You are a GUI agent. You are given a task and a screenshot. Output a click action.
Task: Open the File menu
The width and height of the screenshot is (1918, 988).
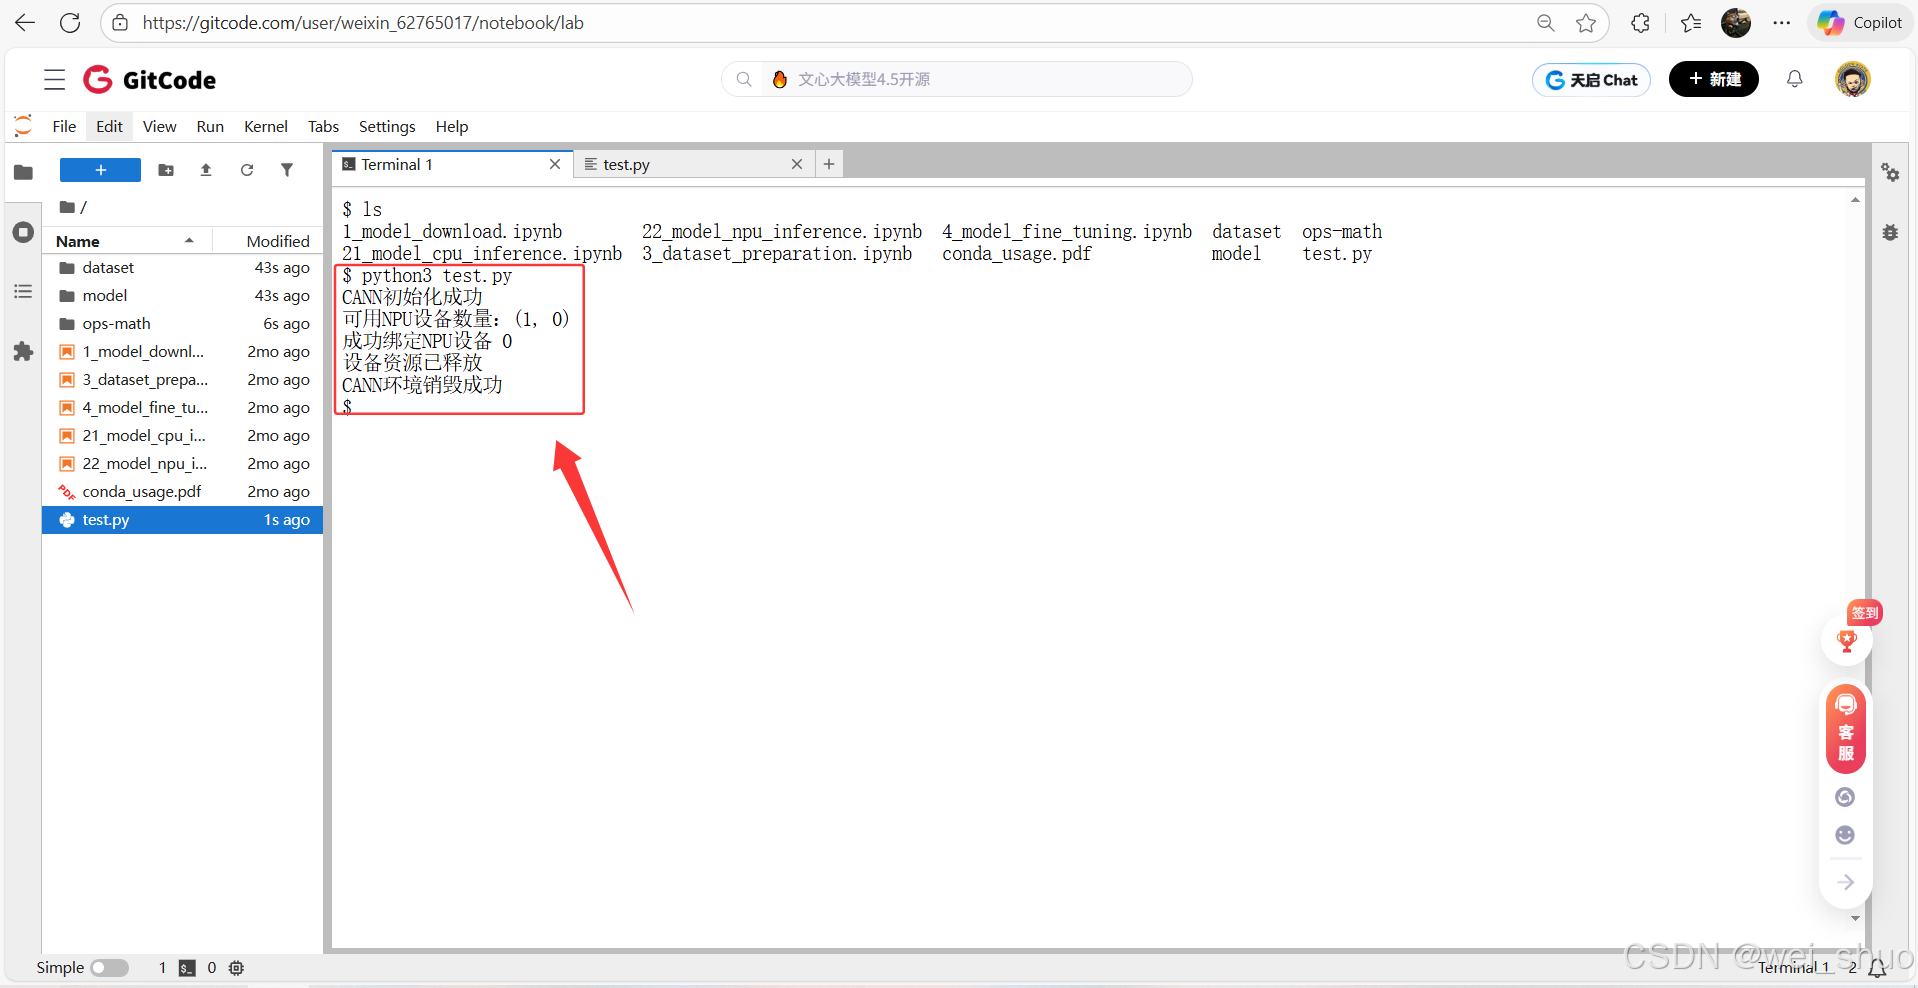[x=64, y=126]
